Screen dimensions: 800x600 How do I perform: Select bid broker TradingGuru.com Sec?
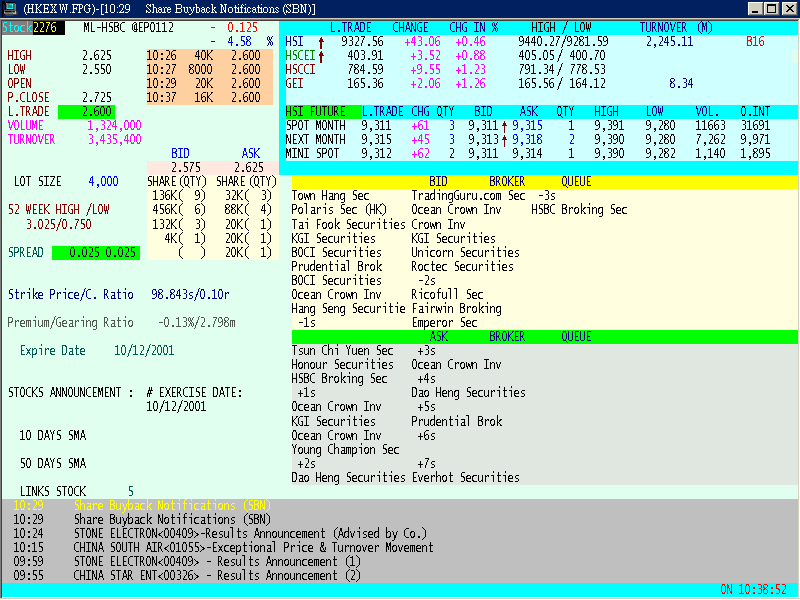pyautogui.click(x=468, y=195)
